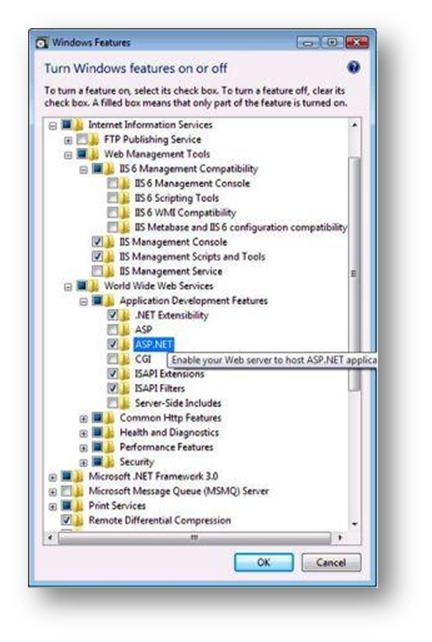
Task: Click folder icon beside Internet Information Services
Action: coord(78,125)
